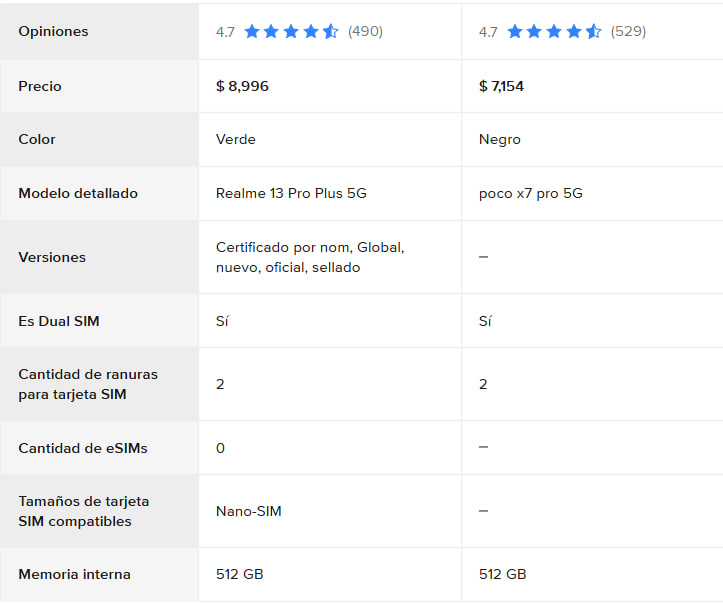Select the text poco x7 pro 5G
Screen dimensions: 723x603
pos(530,194)
